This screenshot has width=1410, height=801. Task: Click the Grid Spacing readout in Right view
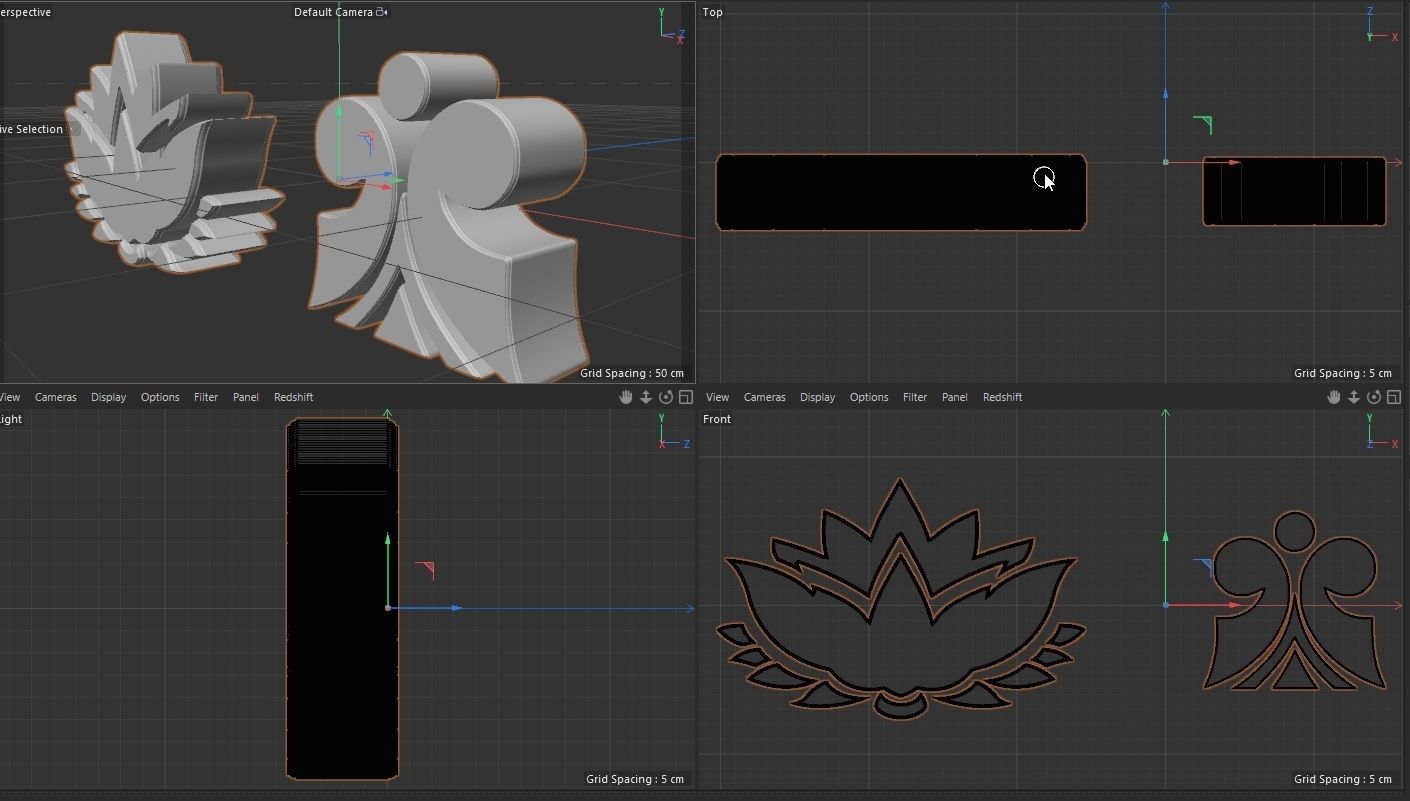[635, 779]
